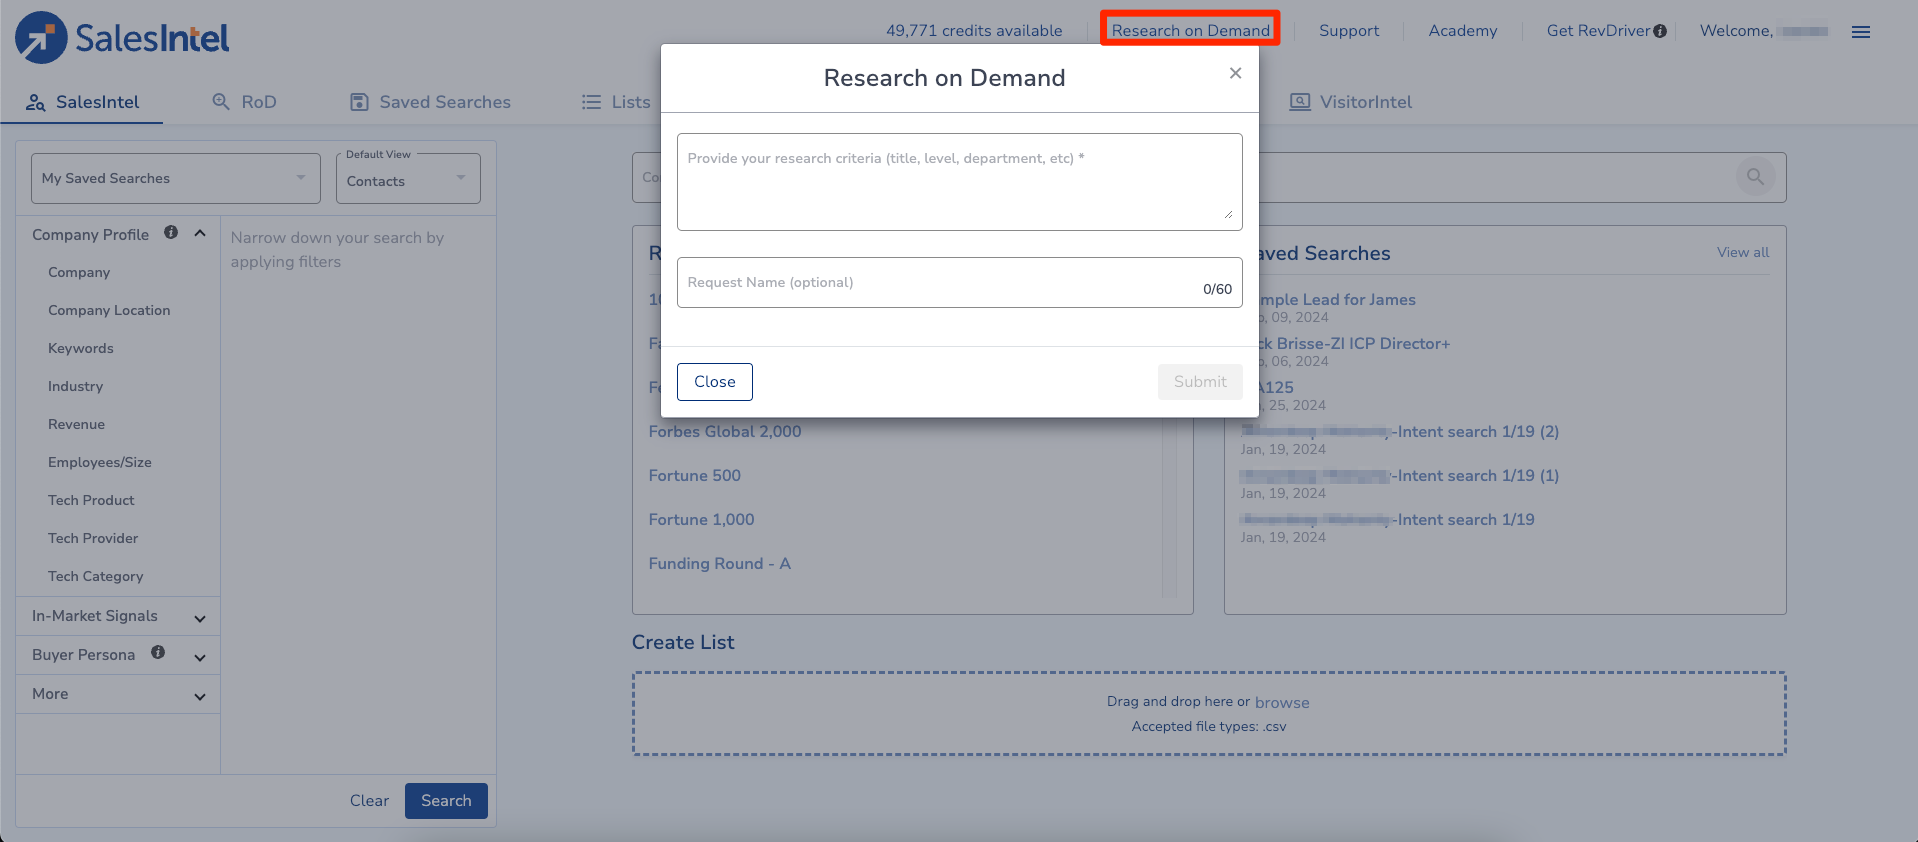1918x842 pixels.
Task: Select the Revenue filter
Action: click(x=76, y=424)
